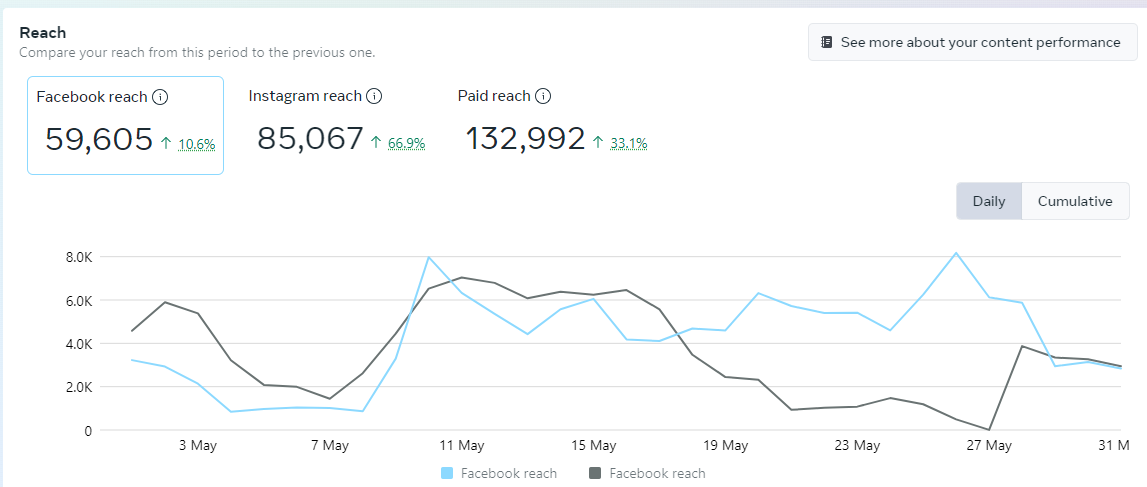Click the Paid reach info icon
1147x487 pixels.
543,96
